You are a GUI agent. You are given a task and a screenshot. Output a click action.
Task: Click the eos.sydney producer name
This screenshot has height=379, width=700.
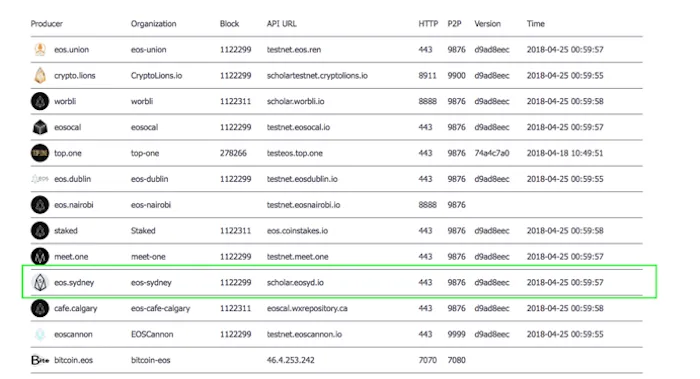pos(74,283)
